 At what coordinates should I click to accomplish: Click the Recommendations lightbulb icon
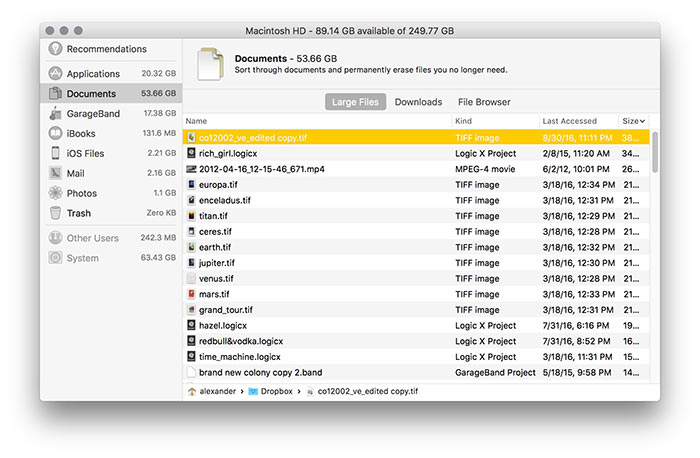pos(54,49)
